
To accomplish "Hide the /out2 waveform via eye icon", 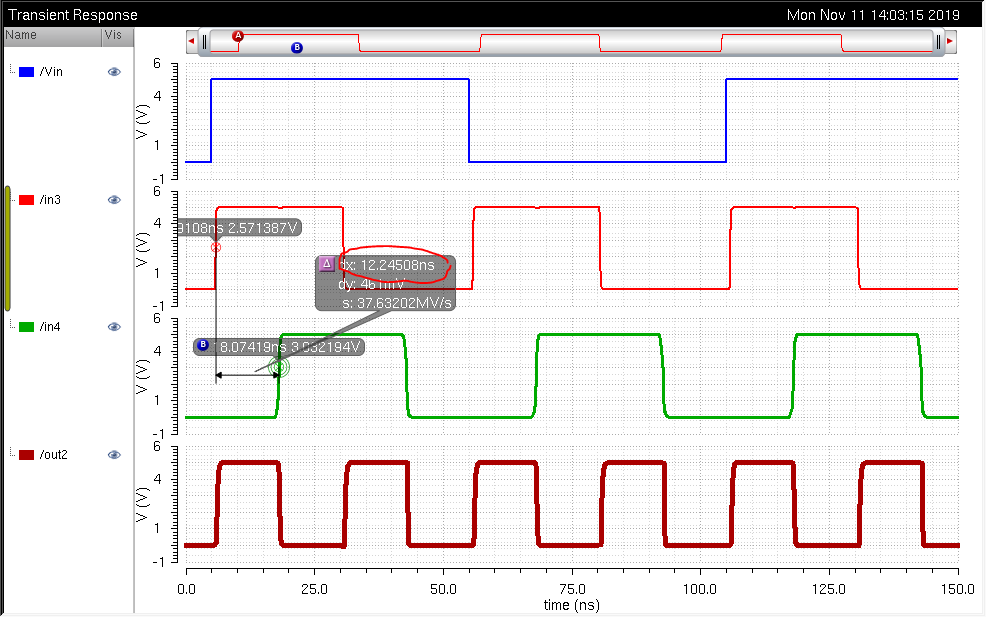I will pos(114,455).
